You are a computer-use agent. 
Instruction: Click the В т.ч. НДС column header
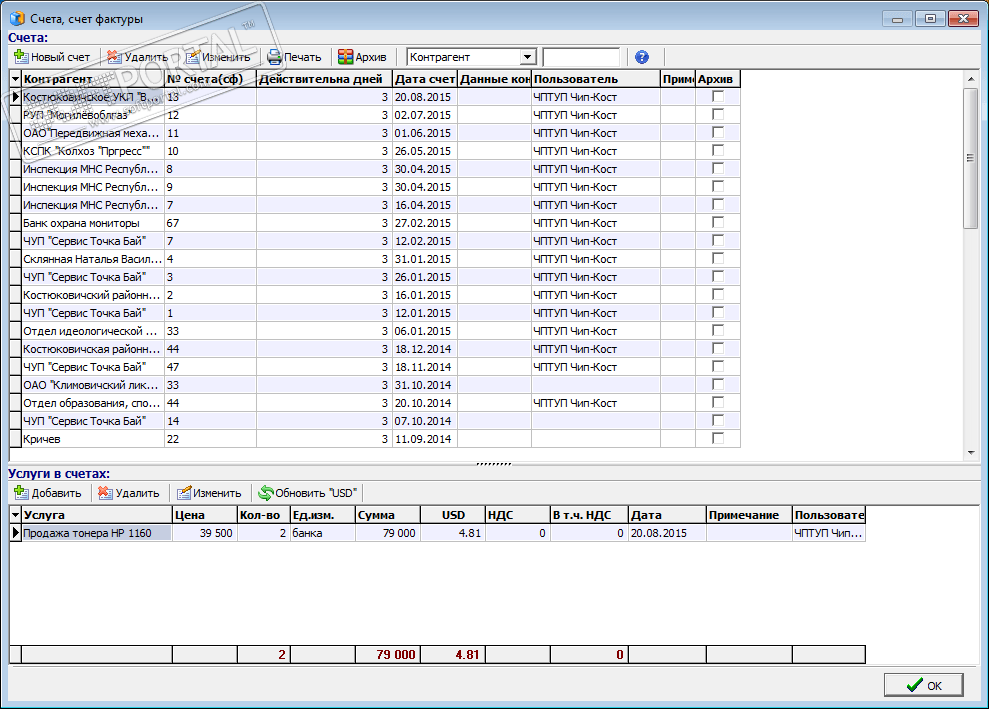tap(589, 515)
